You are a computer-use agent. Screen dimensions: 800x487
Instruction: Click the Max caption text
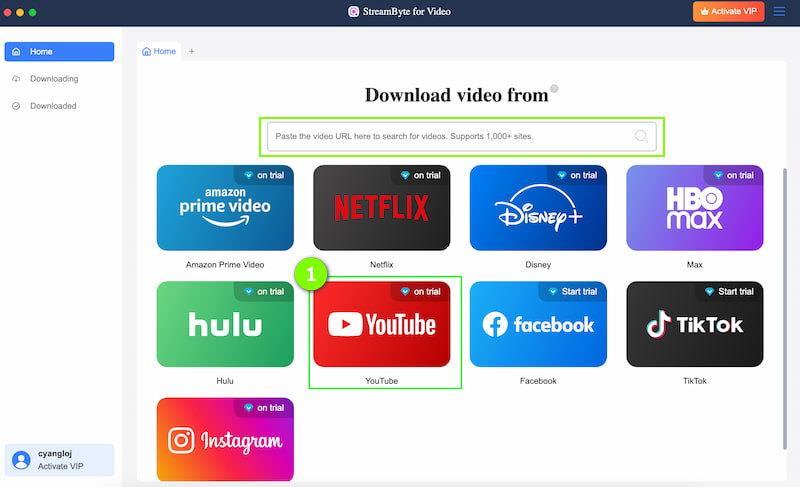tap(695, 265)
